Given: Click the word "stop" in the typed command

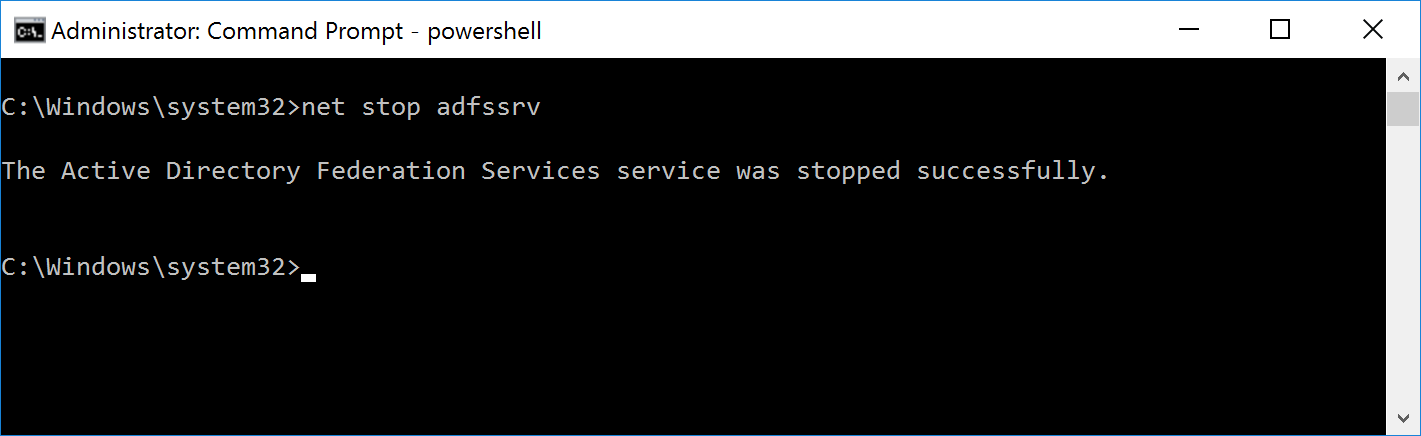Looking at the screenshot, I should pos(390,107).
